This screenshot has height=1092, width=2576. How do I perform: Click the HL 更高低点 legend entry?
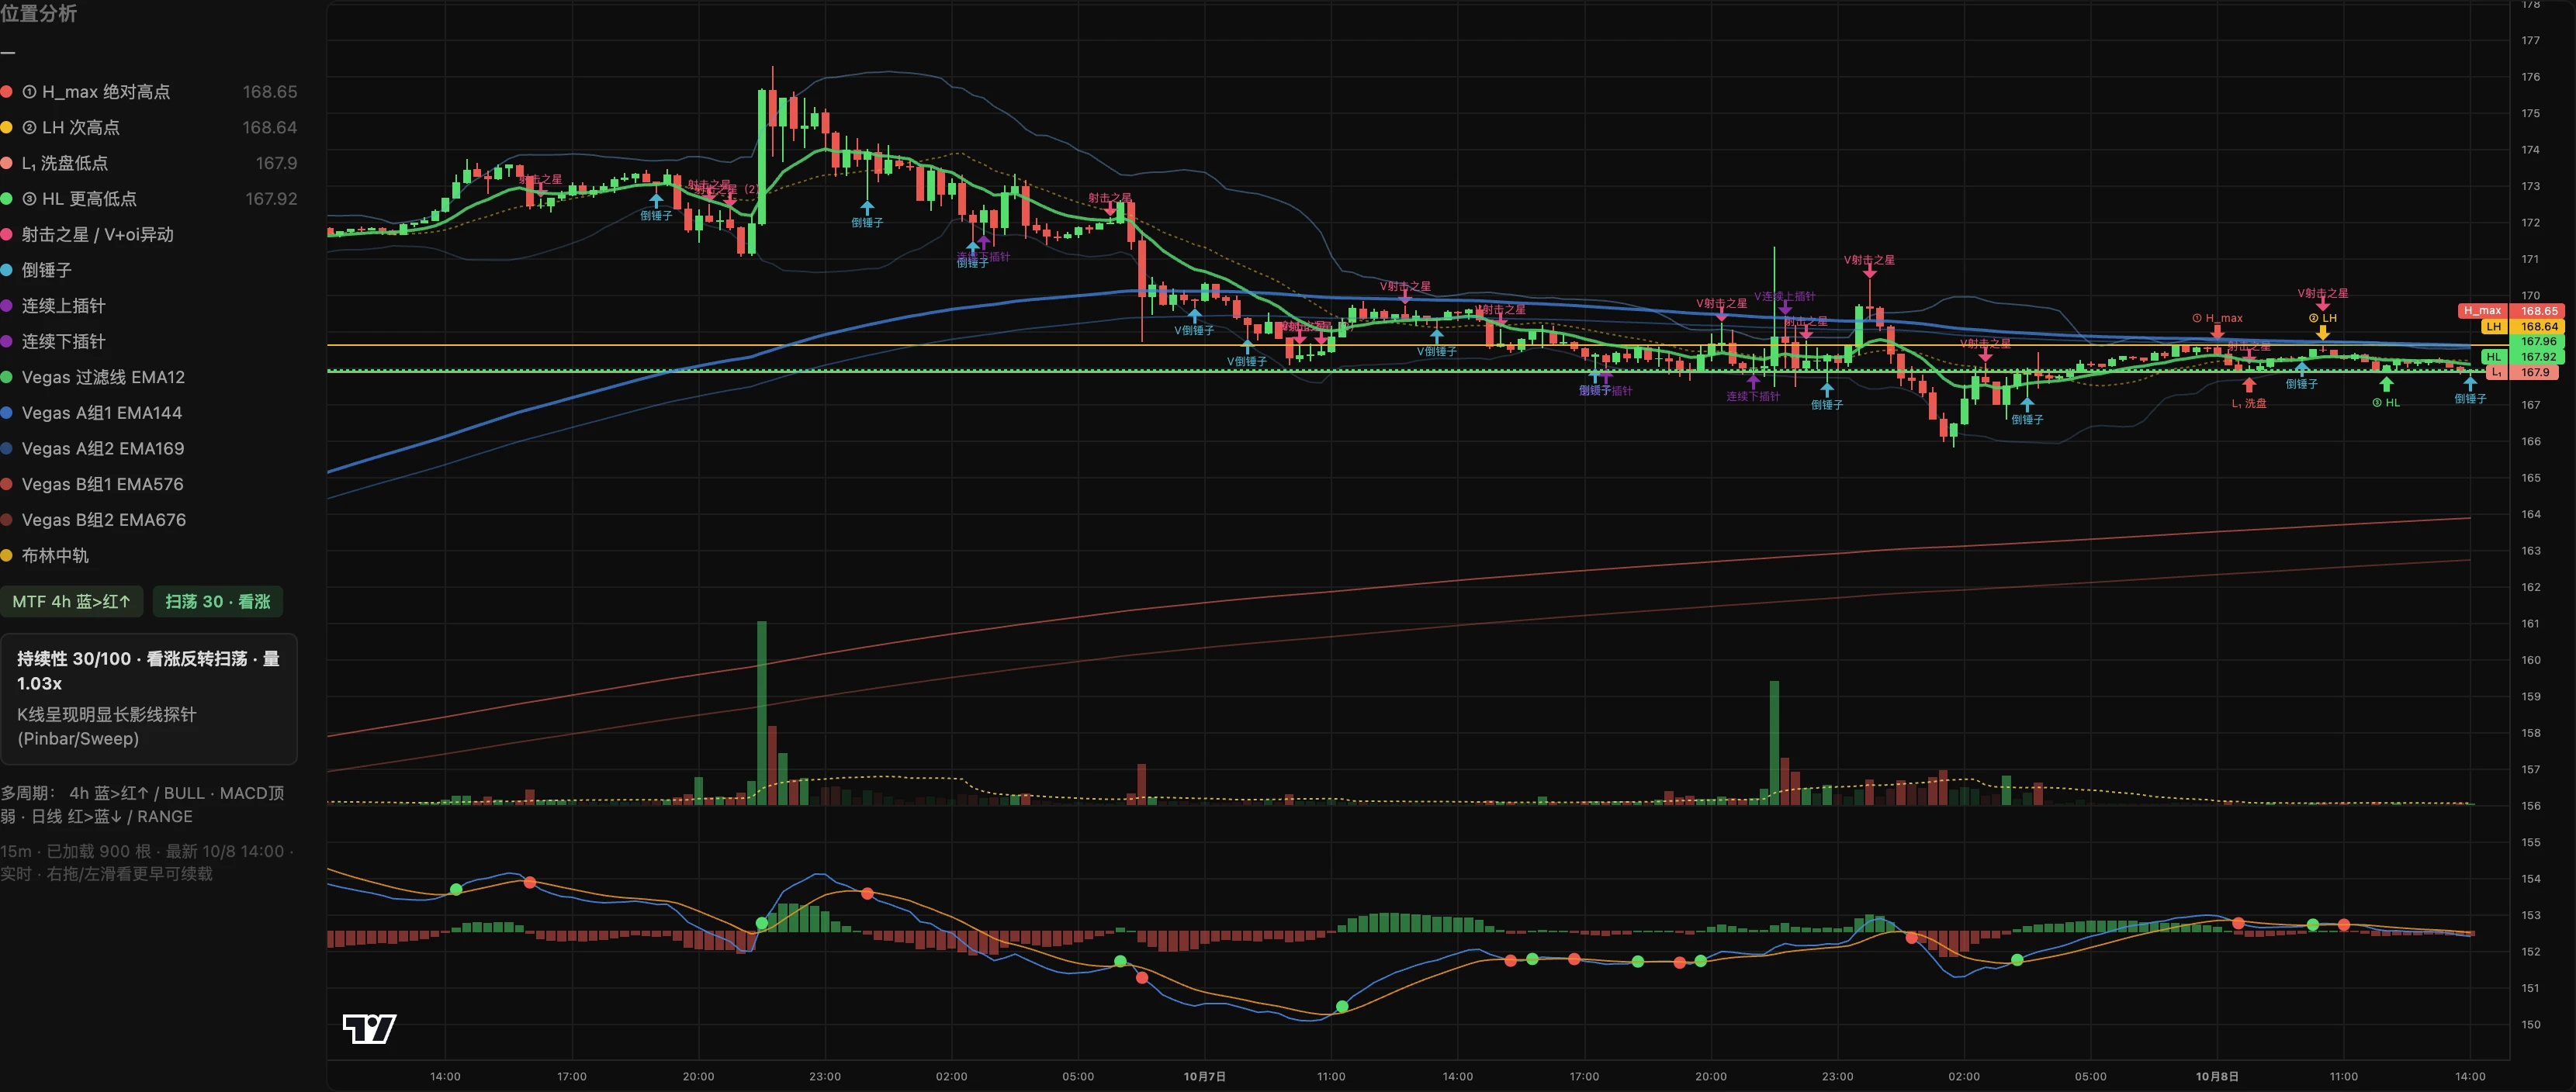pos(149,199)
